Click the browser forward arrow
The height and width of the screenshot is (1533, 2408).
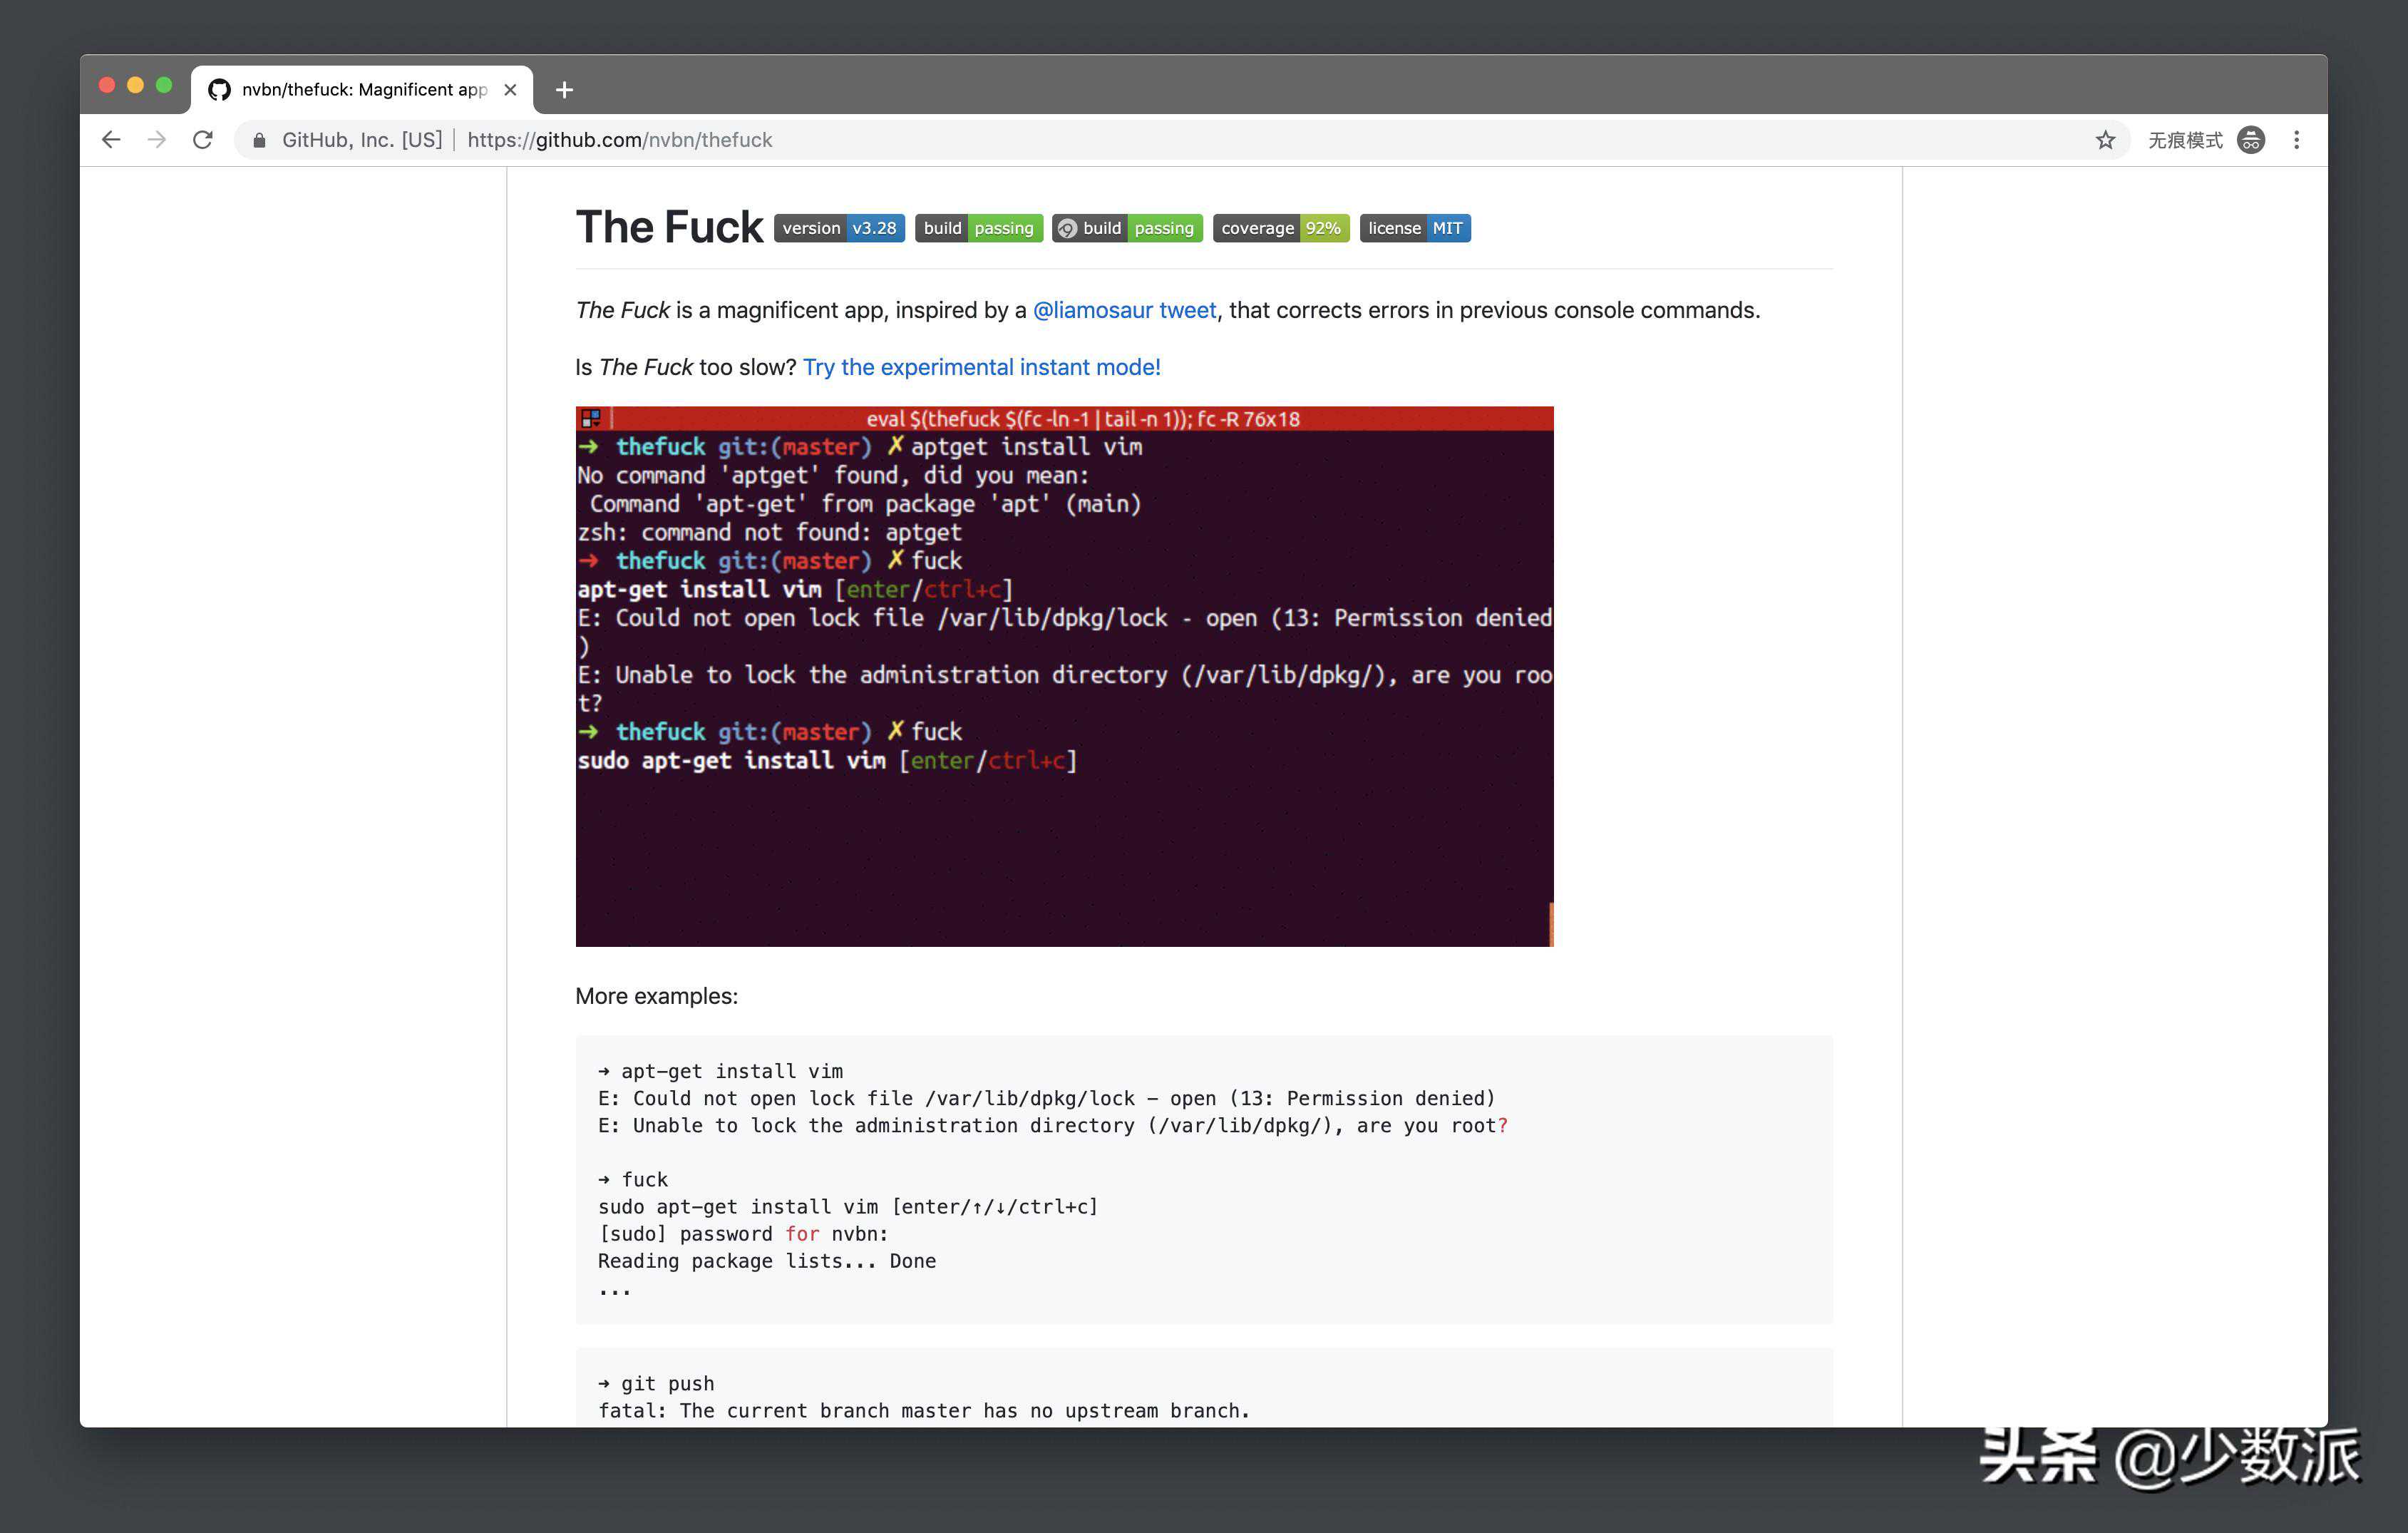coord(157,140)
